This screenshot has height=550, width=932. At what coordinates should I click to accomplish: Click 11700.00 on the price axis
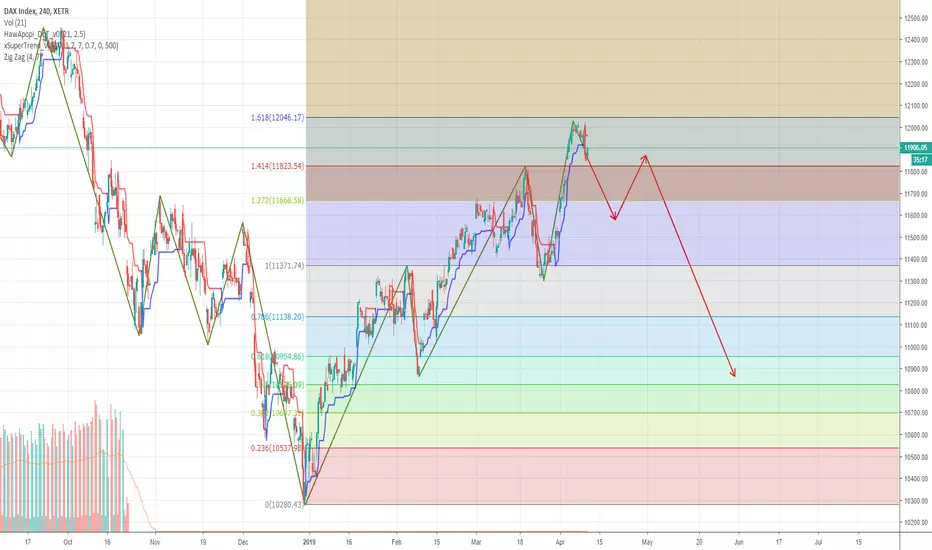click(x=916, y=194)
